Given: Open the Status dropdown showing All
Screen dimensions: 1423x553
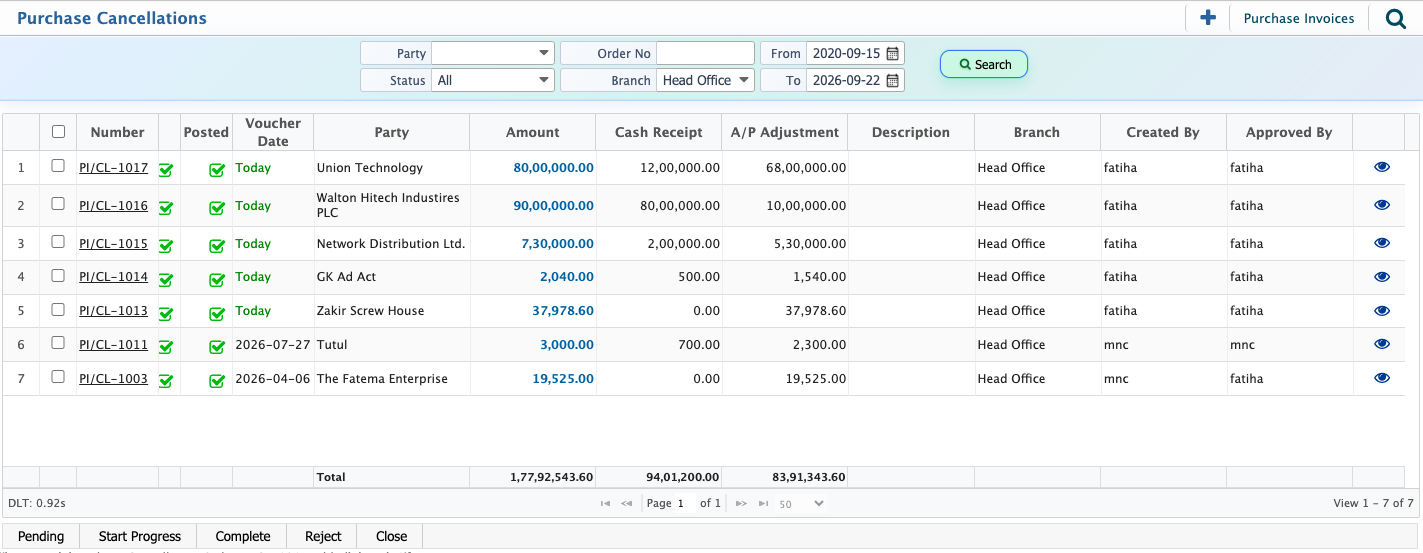Looking at the screenshot, I should tap(493, 80).
